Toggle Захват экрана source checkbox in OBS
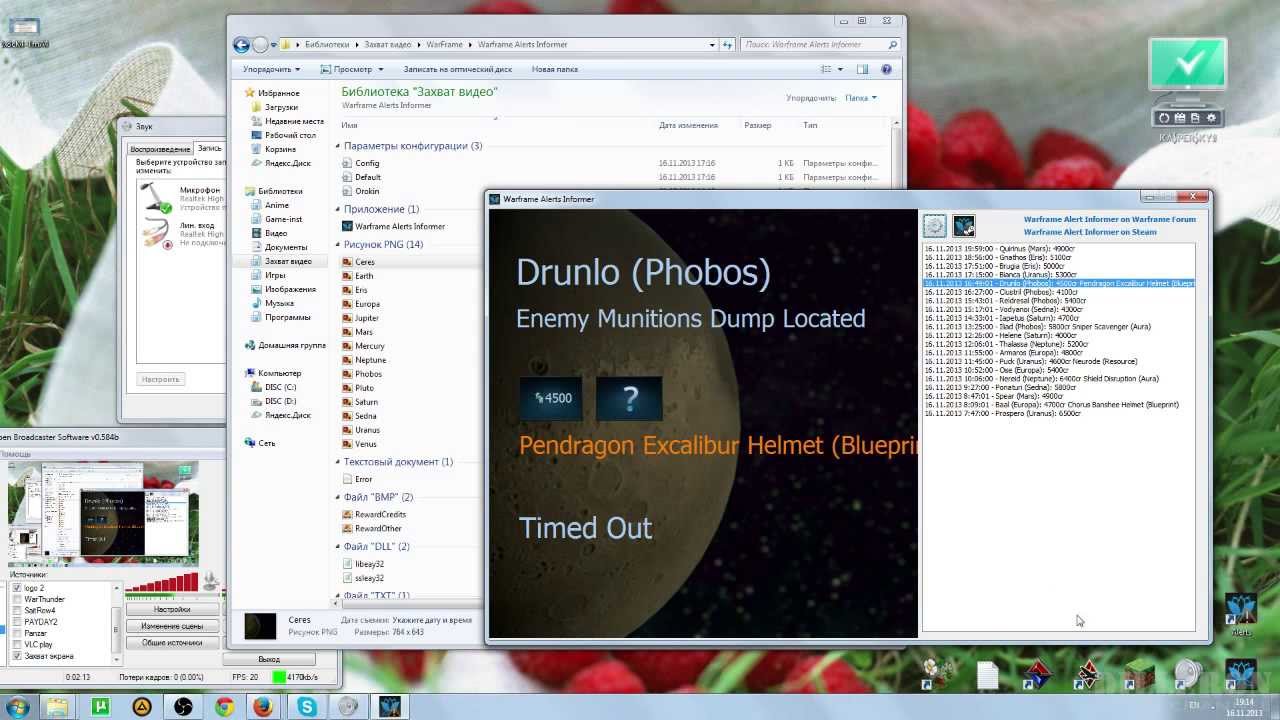The image size is (1280, 720). pyautogui.click(x=17, y=656)
